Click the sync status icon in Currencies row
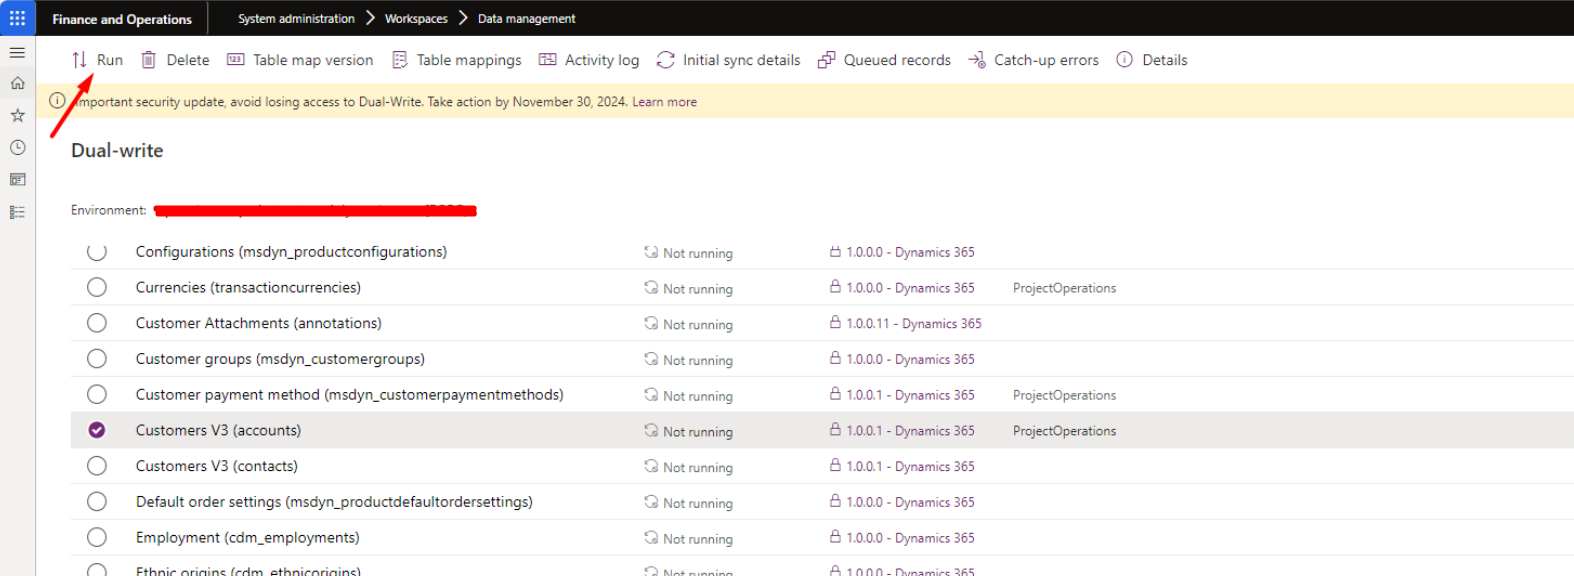 pos(651,288)
